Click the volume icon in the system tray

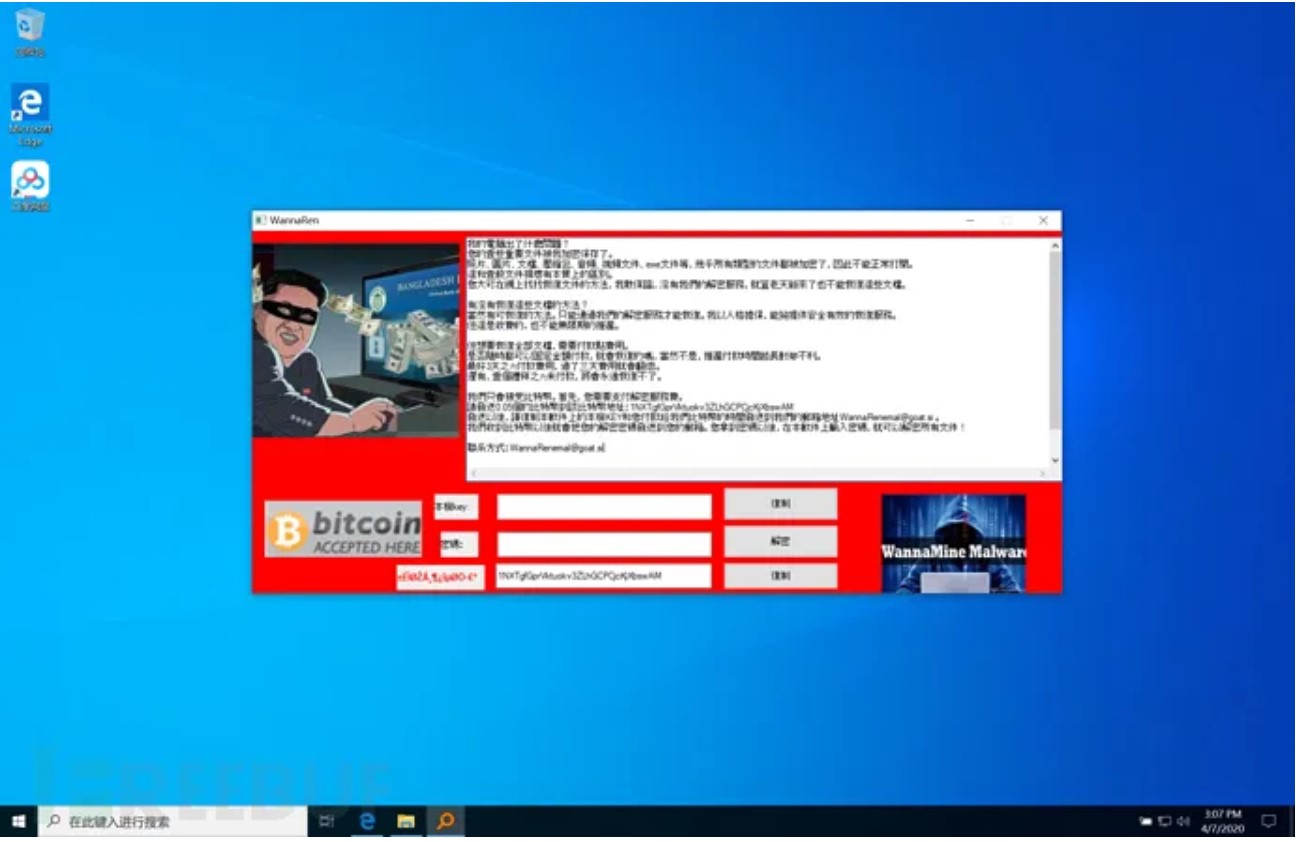point(1182,821)
